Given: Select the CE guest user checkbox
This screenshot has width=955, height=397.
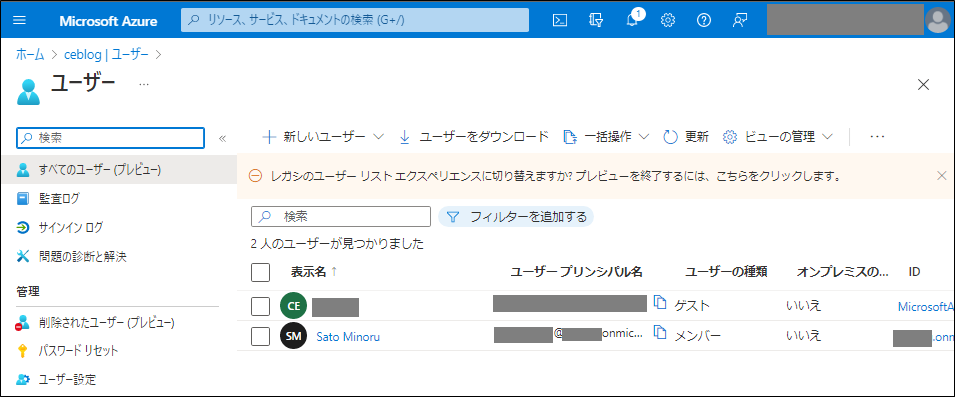Looking at the screenshot, I should point(261,306).
